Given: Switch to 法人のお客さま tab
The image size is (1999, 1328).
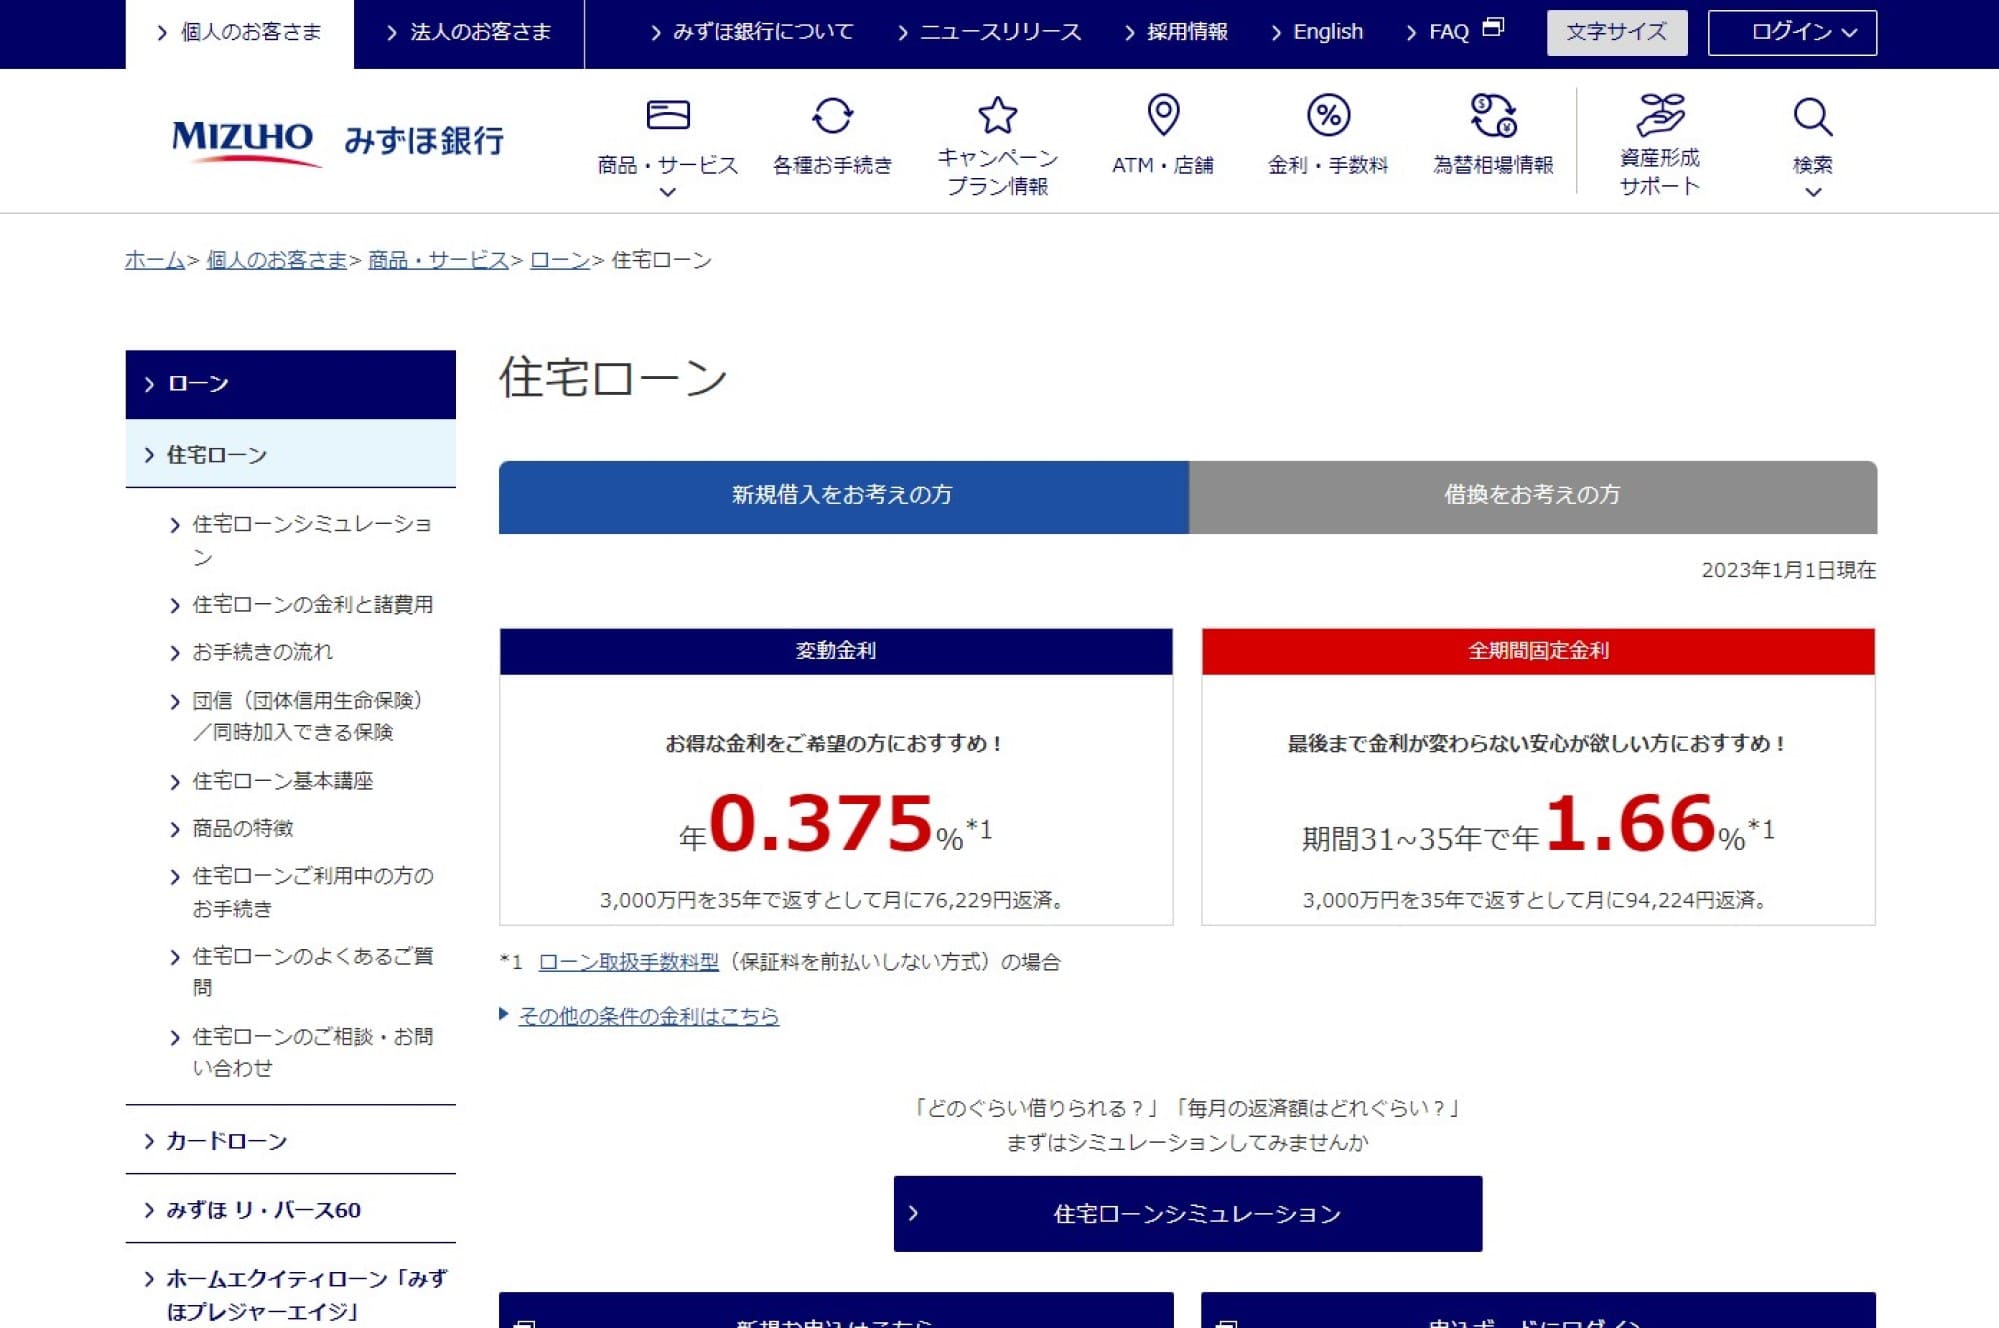Looking at the screenshot, I should (x=469, y=33).
